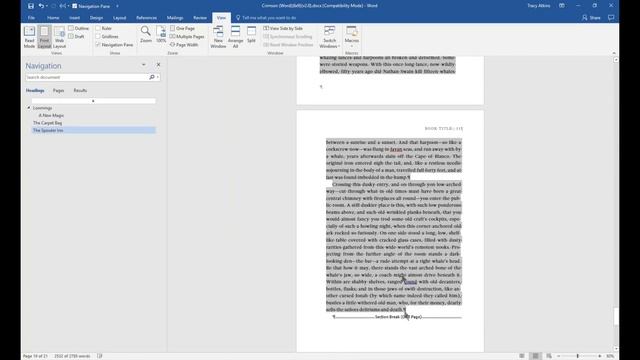Switch to Outline view
Image resolution: width=640 pixels, height=360 pixels.
tap(79, 28)
